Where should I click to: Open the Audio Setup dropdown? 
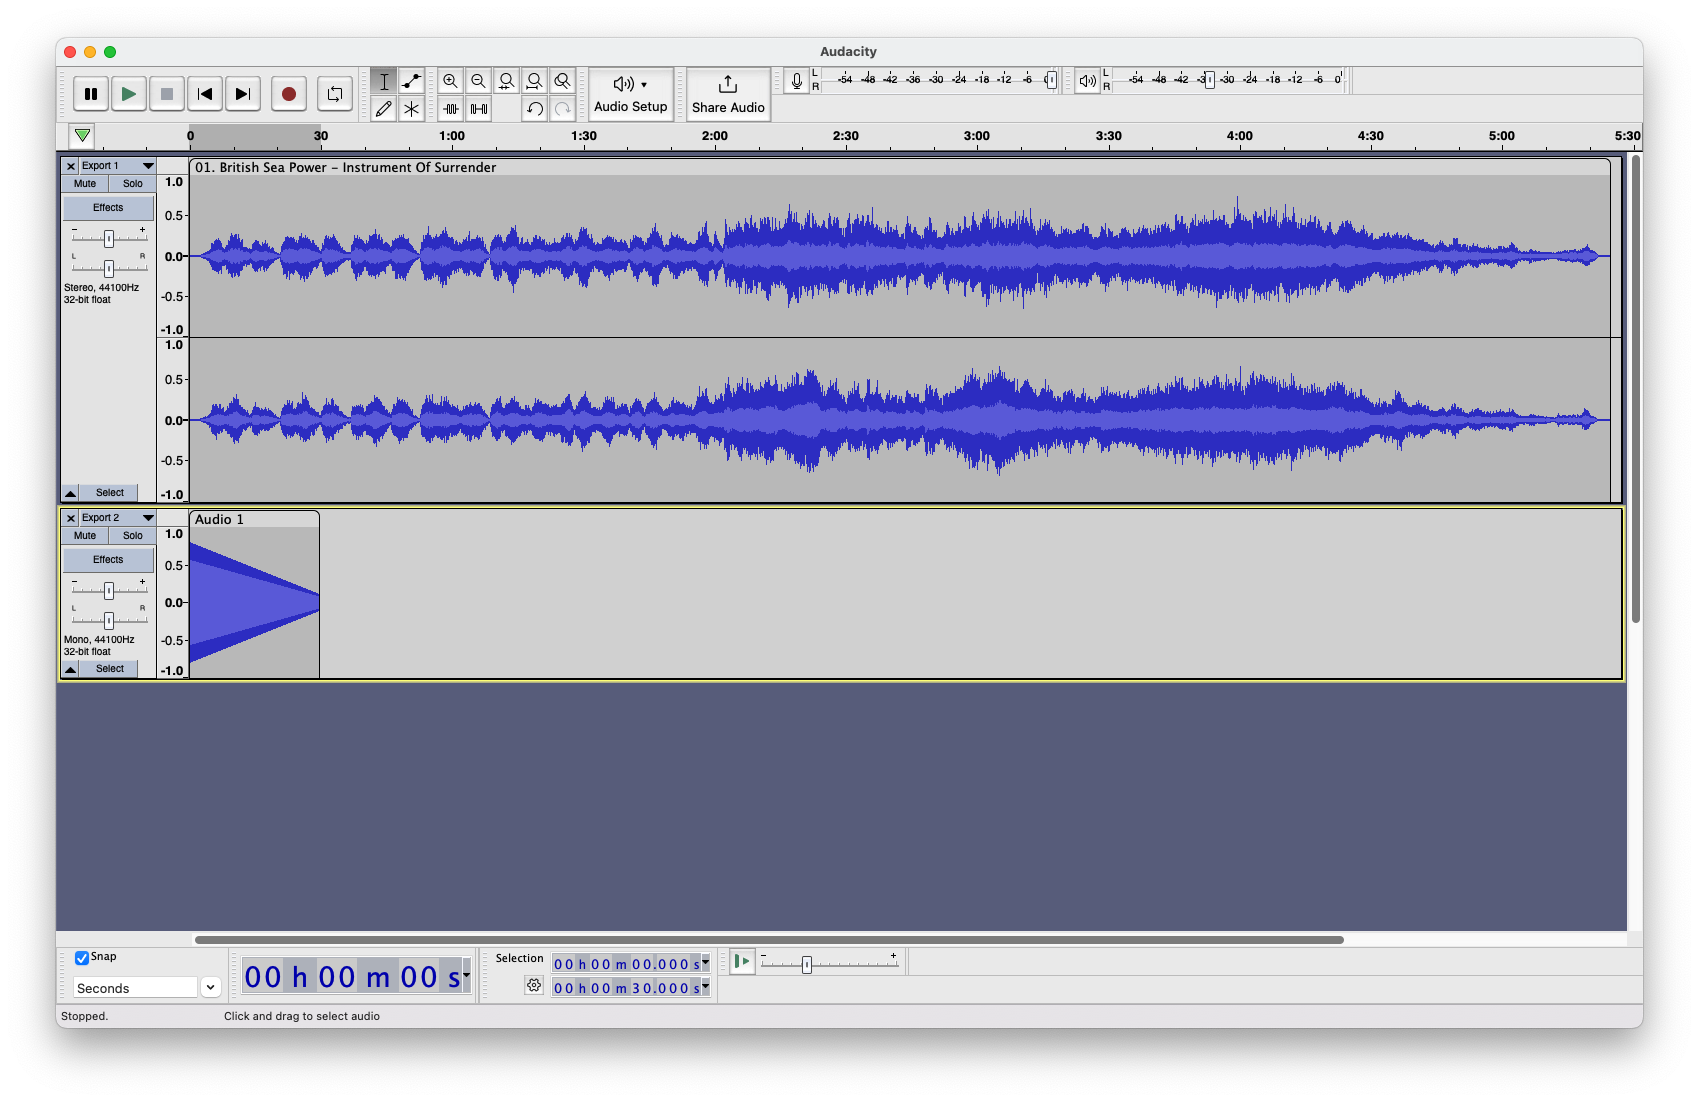(630, 94)
